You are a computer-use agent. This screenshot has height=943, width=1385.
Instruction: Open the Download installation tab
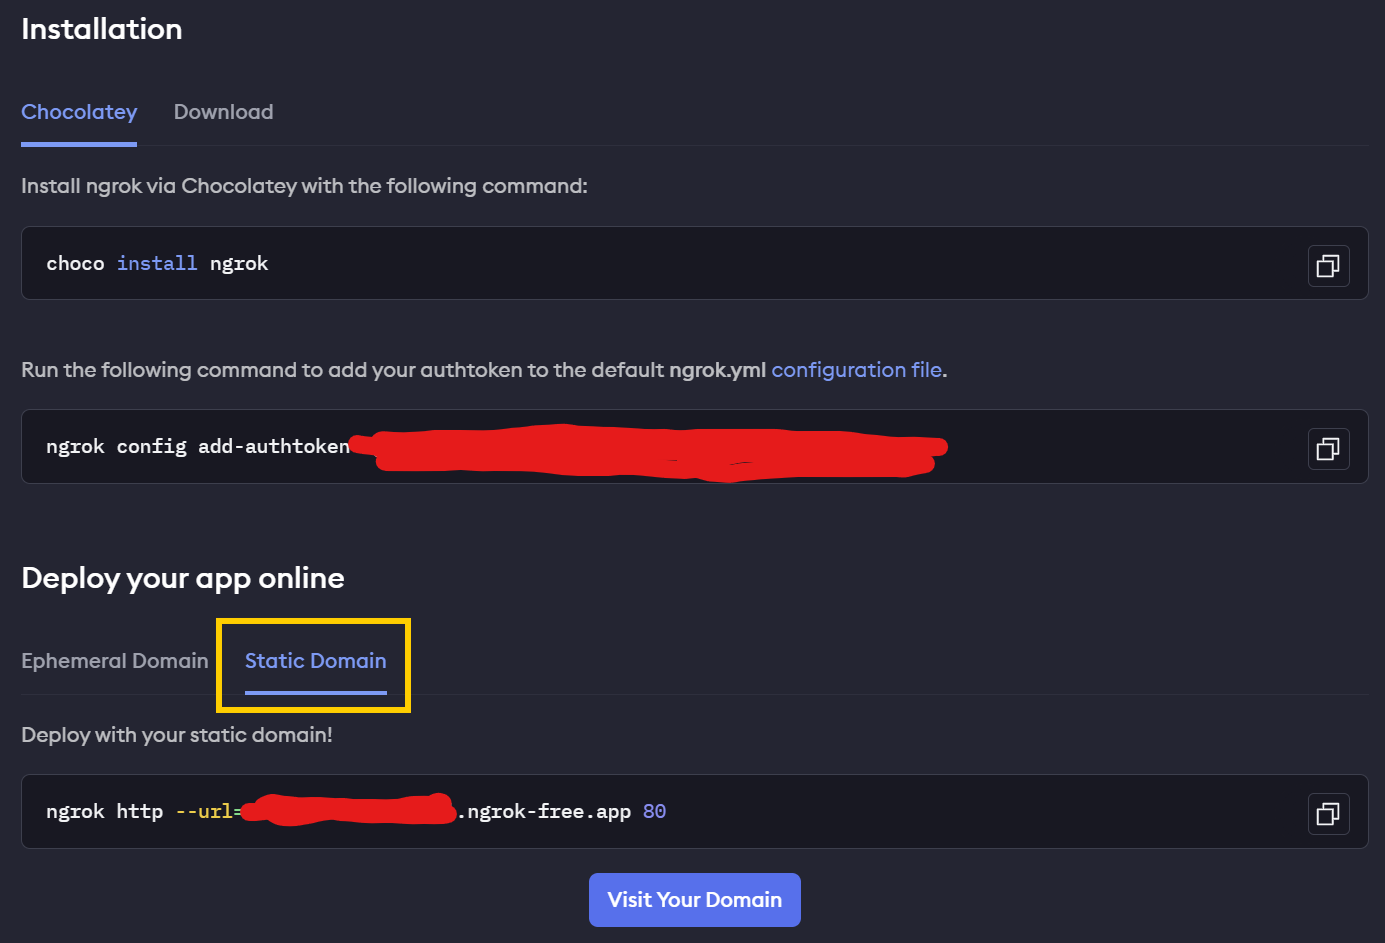coord(223,112)
